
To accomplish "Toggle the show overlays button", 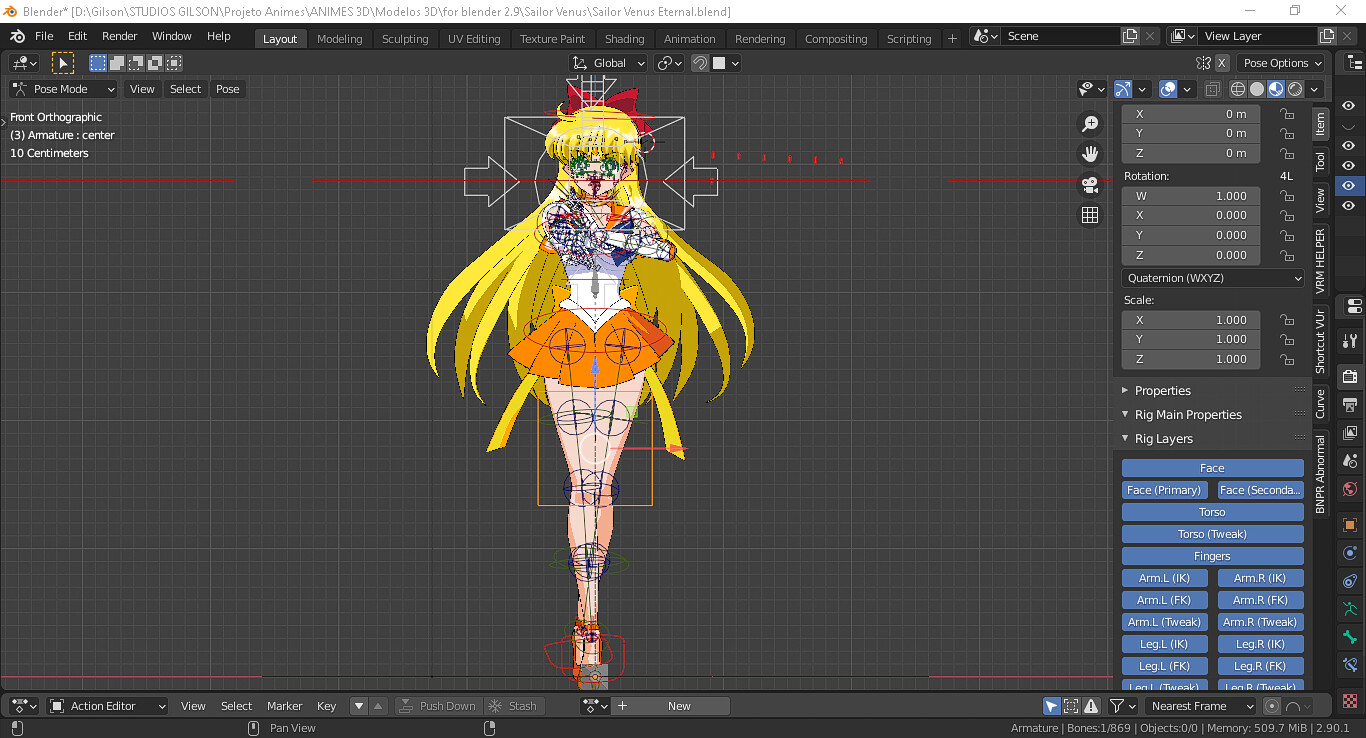I will coord(1168,89).
